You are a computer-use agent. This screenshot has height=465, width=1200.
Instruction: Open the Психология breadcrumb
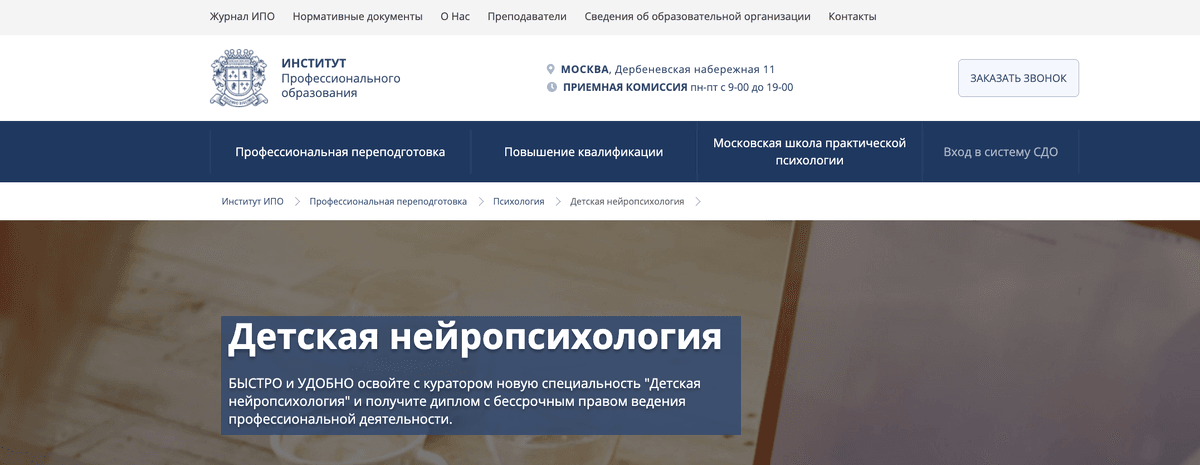click(x=519, y=202)
